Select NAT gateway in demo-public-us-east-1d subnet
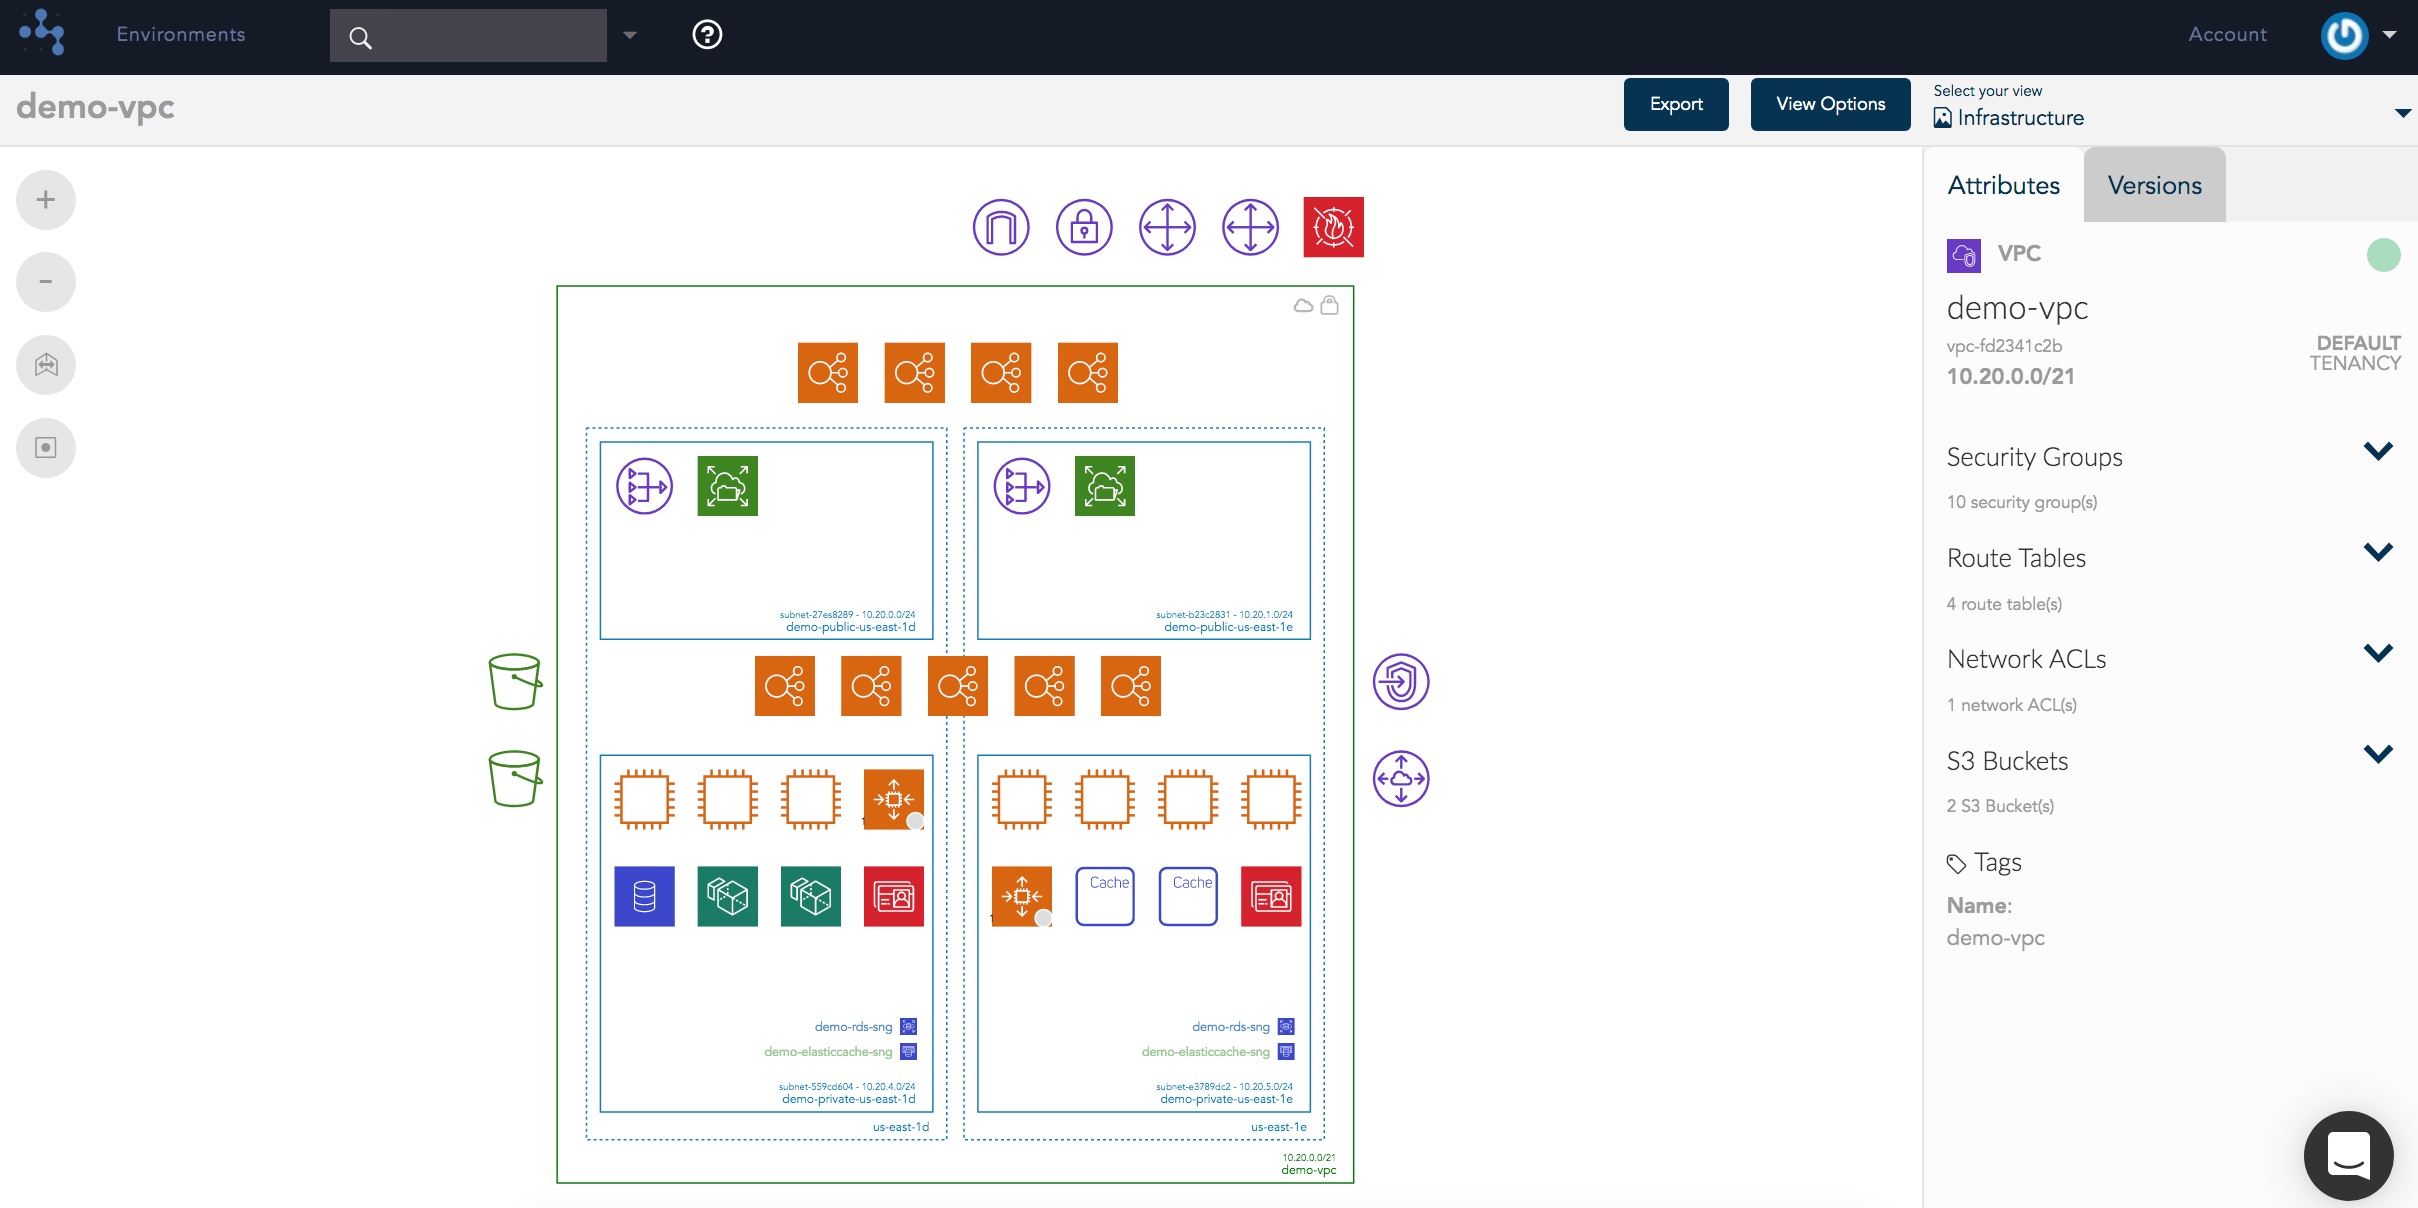The height and width of the screenshot is (1208, 2418). click(x=645, y=486)
